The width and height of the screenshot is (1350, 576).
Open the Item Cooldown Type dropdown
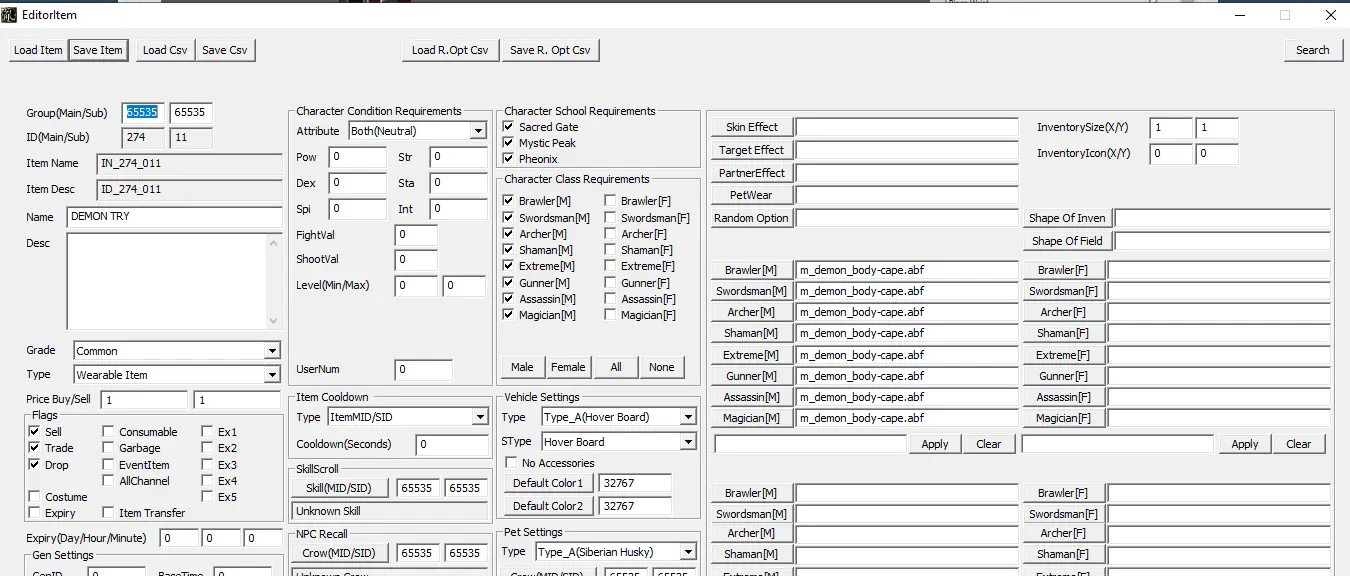click(480, 417)
